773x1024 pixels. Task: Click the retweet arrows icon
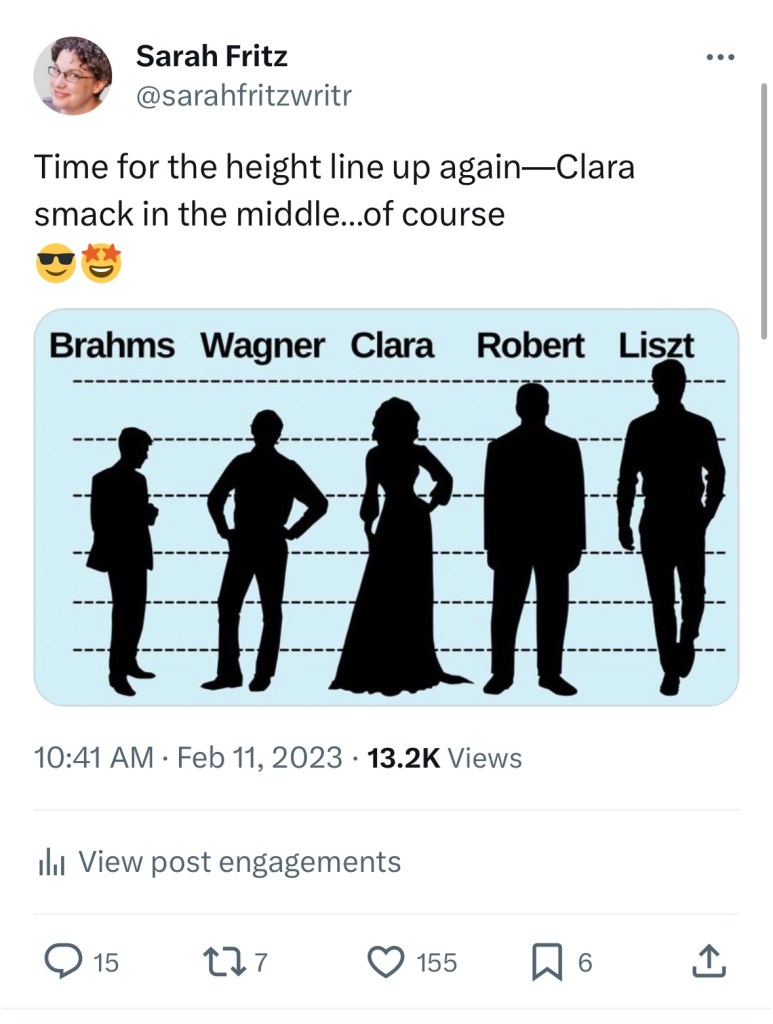222,962
